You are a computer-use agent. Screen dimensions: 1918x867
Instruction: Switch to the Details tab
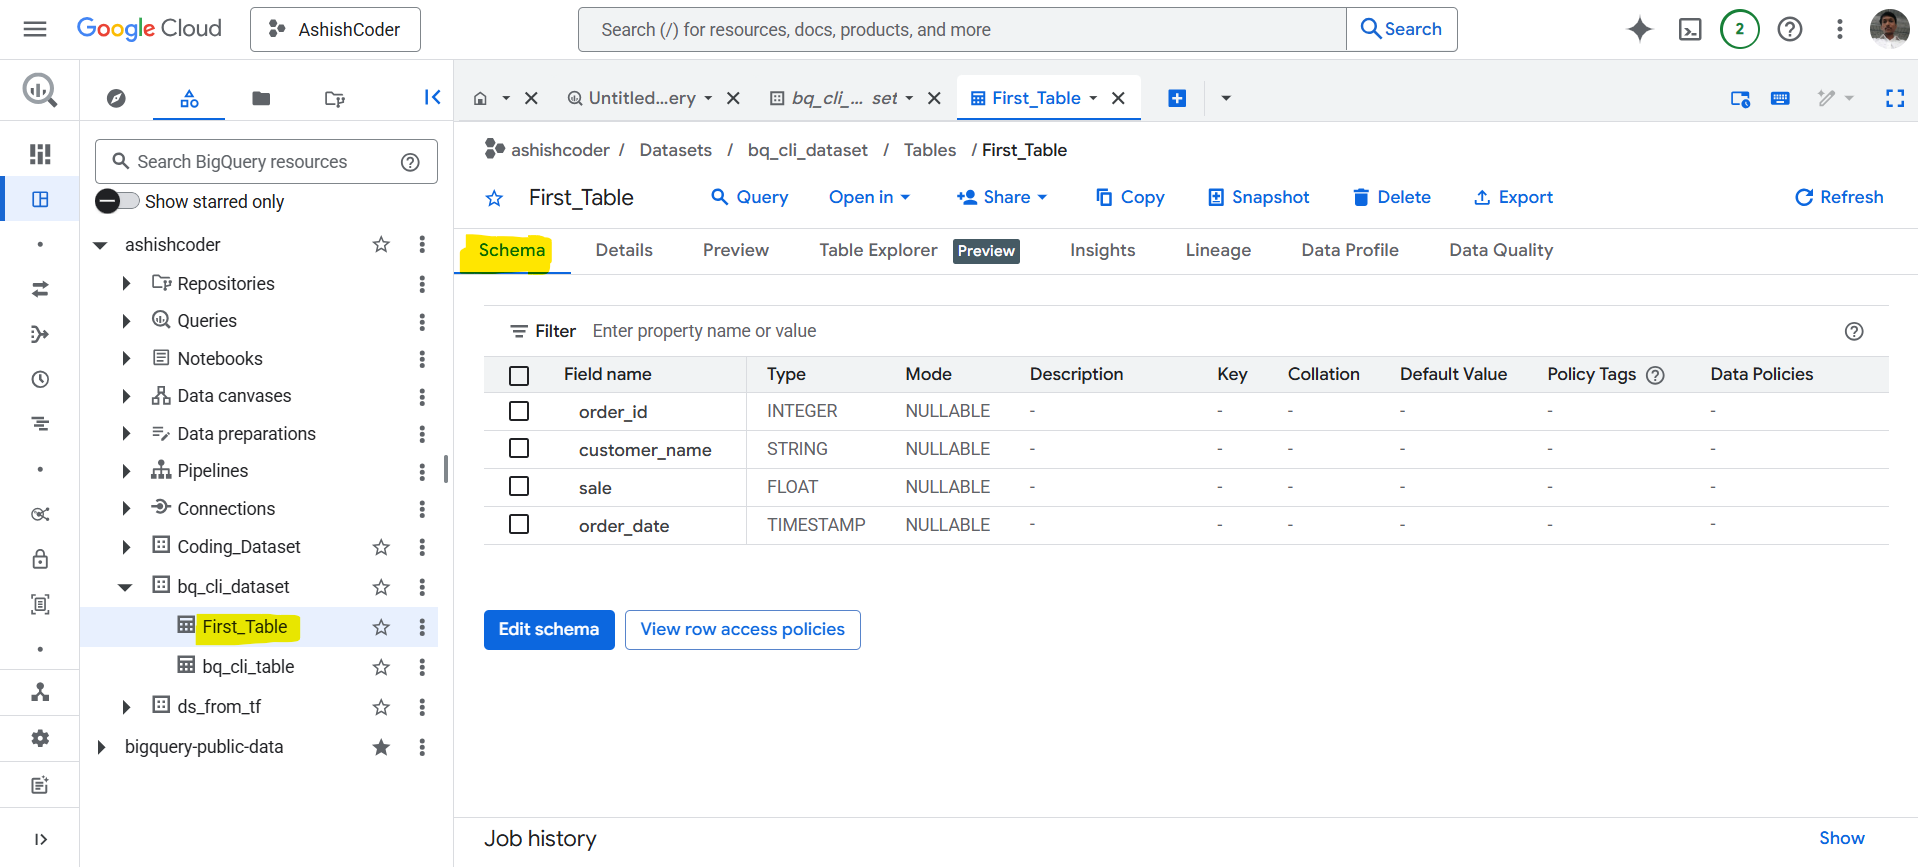pos(624,250)
